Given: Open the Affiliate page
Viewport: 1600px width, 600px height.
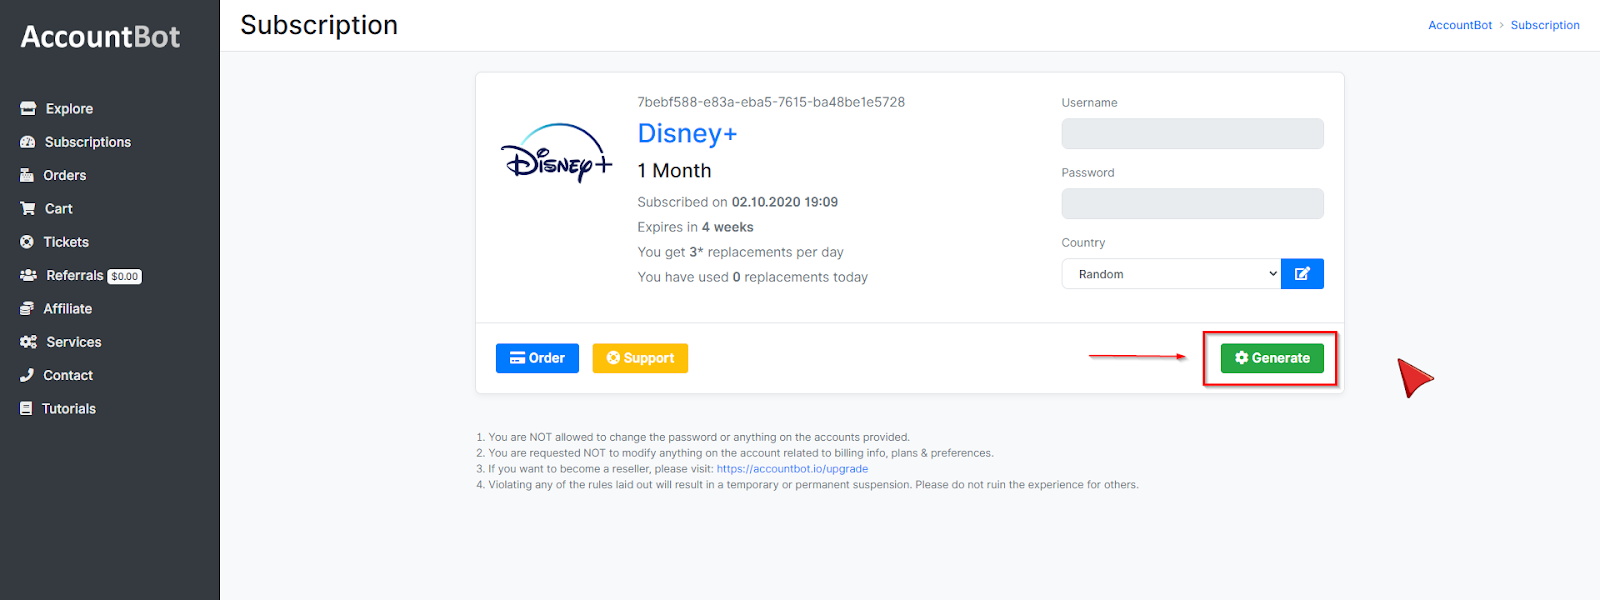Looking at the screenshot, I should click(68, 308).
